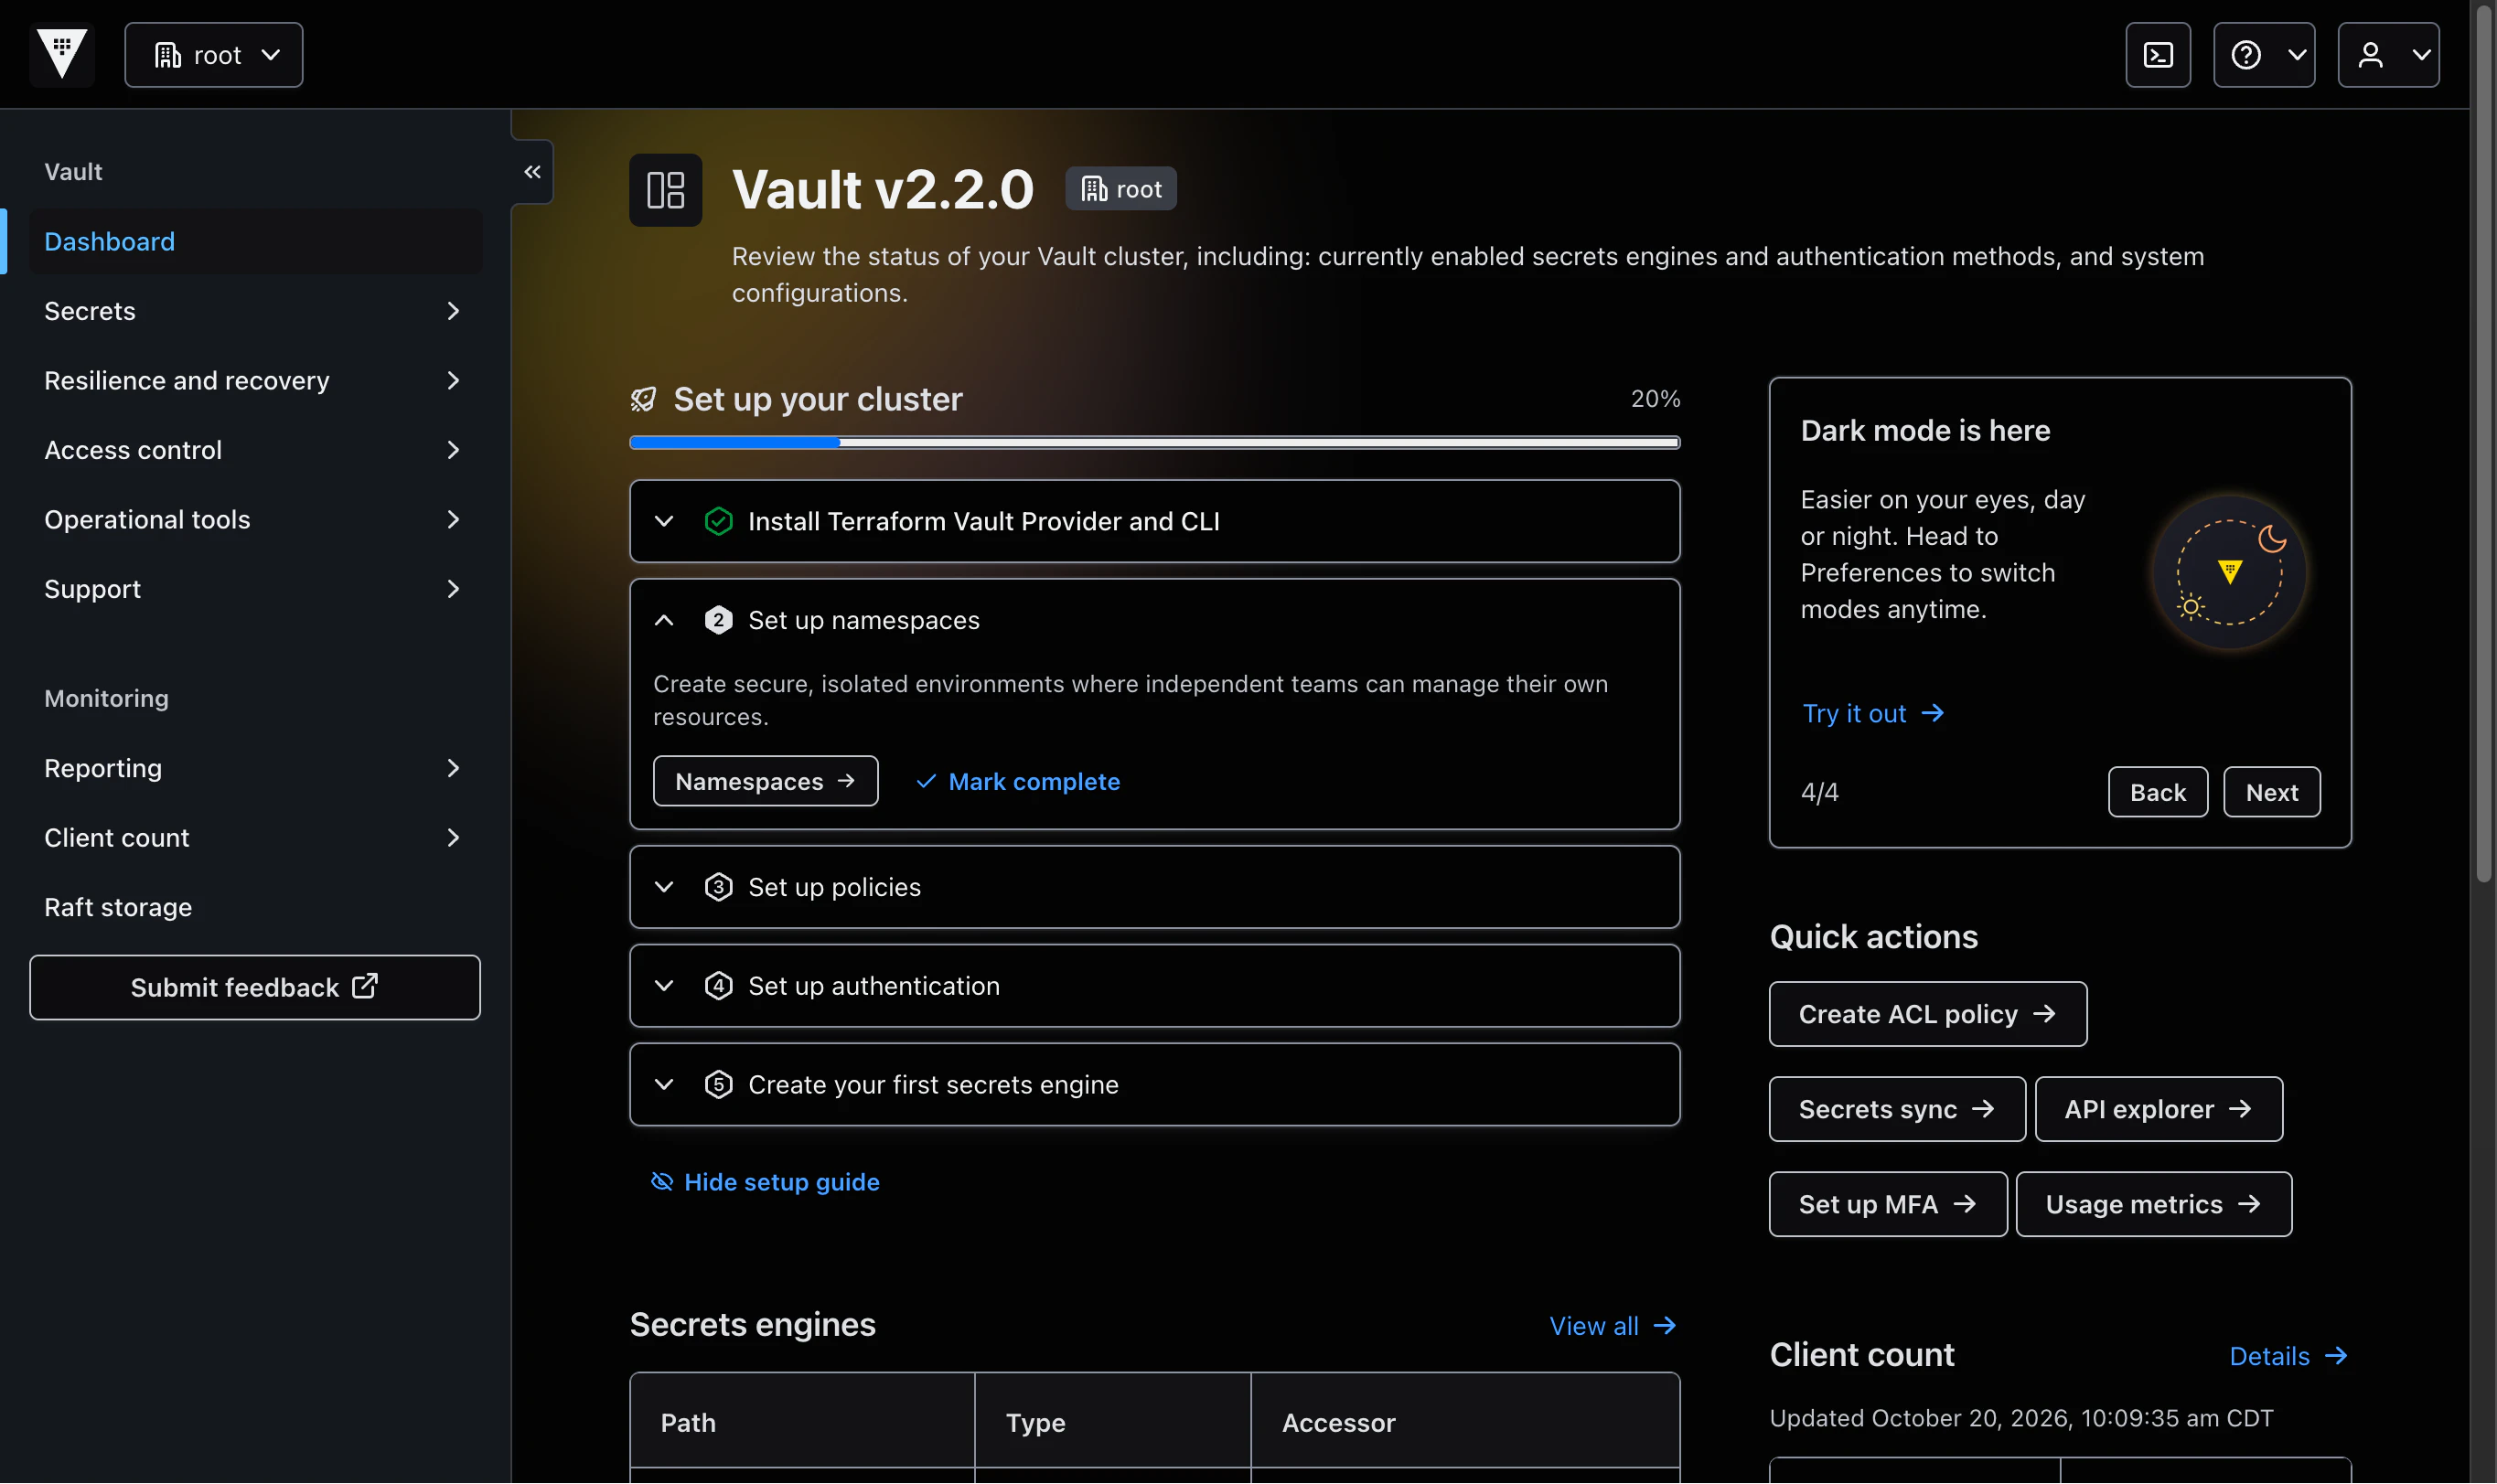
Task: Open Client count sidebar menu
Action: click(x=255, y=838)
